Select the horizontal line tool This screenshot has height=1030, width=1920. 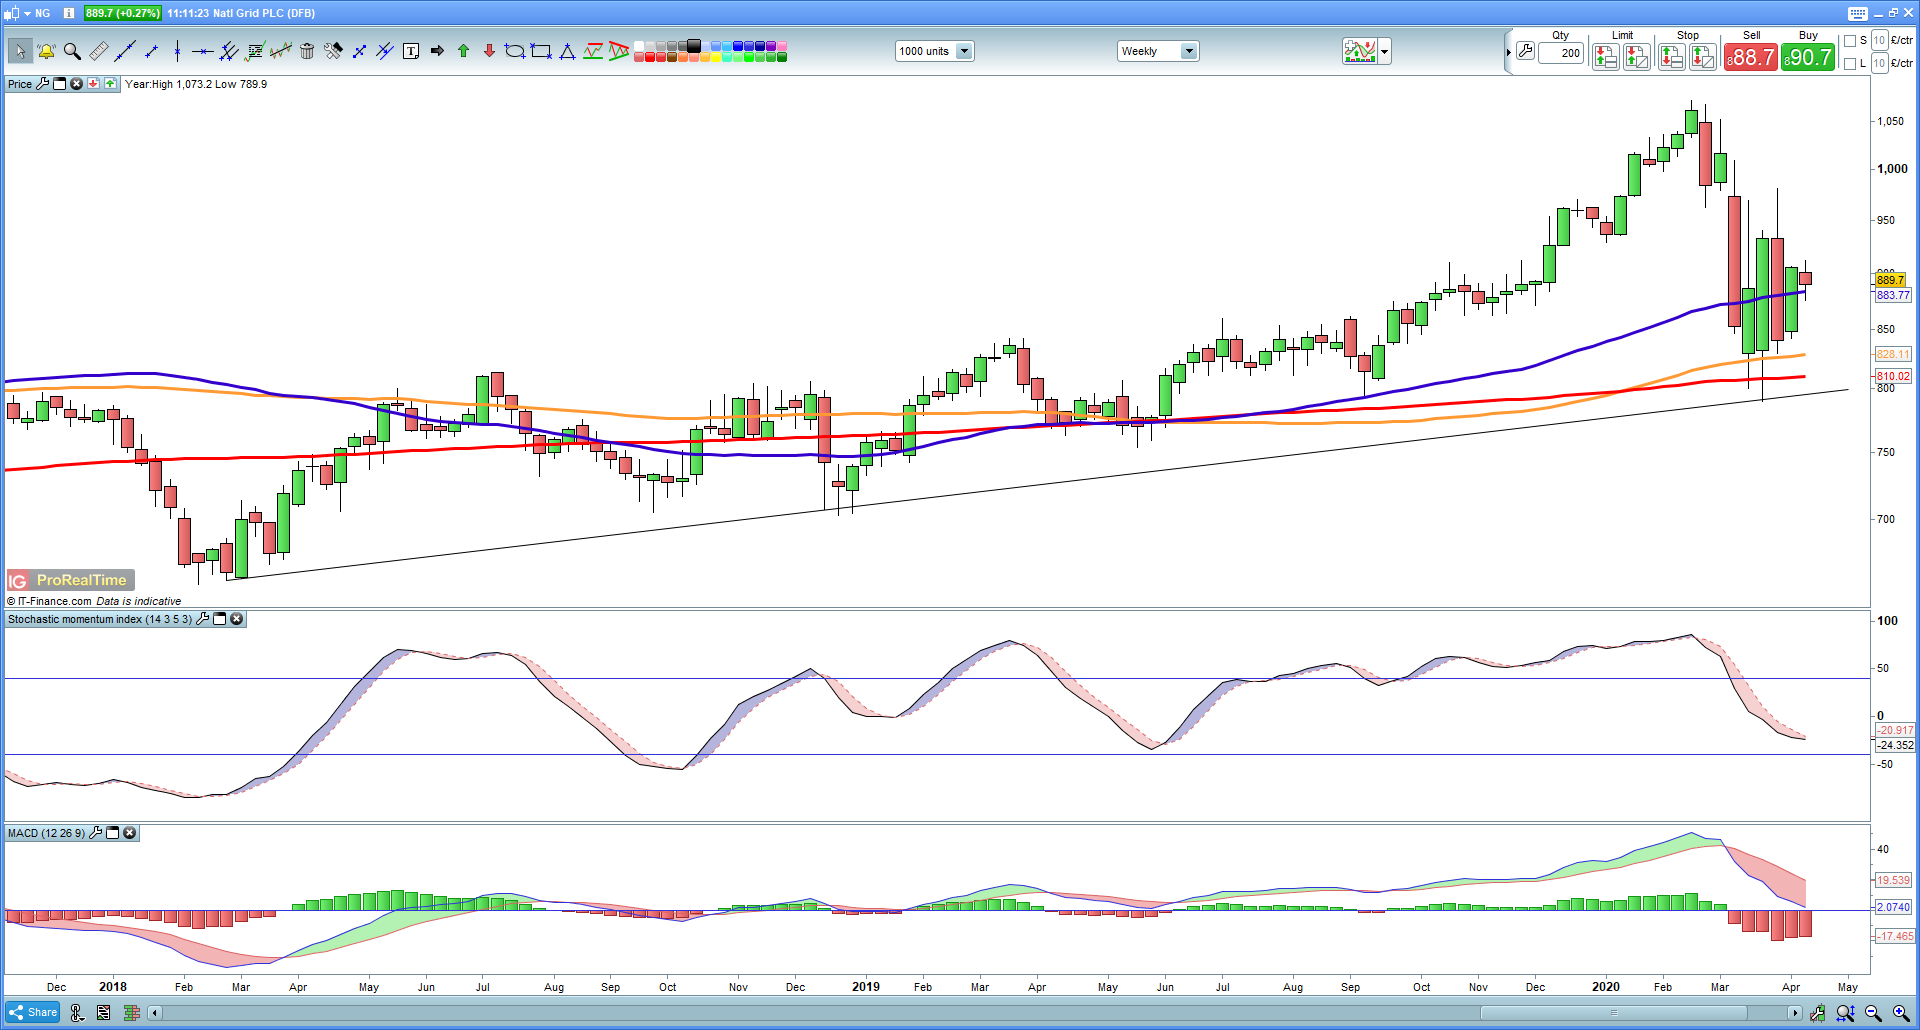(203, 51)
